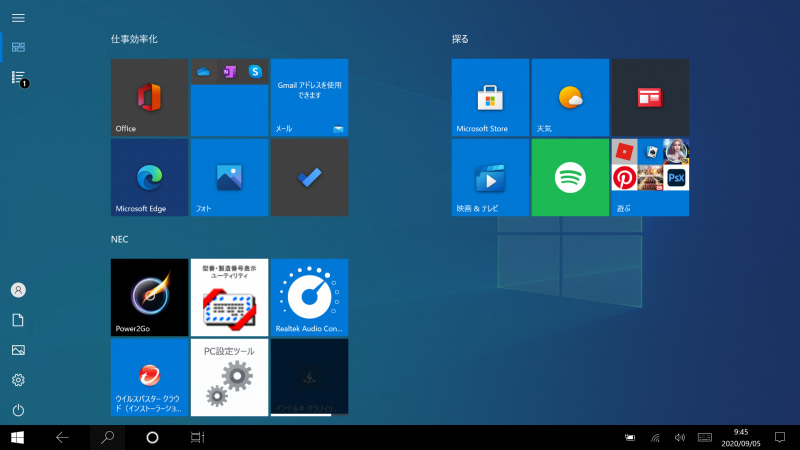
Task: Open Virus Buster Cloud installer tile
Action: (x=149, y=378)
